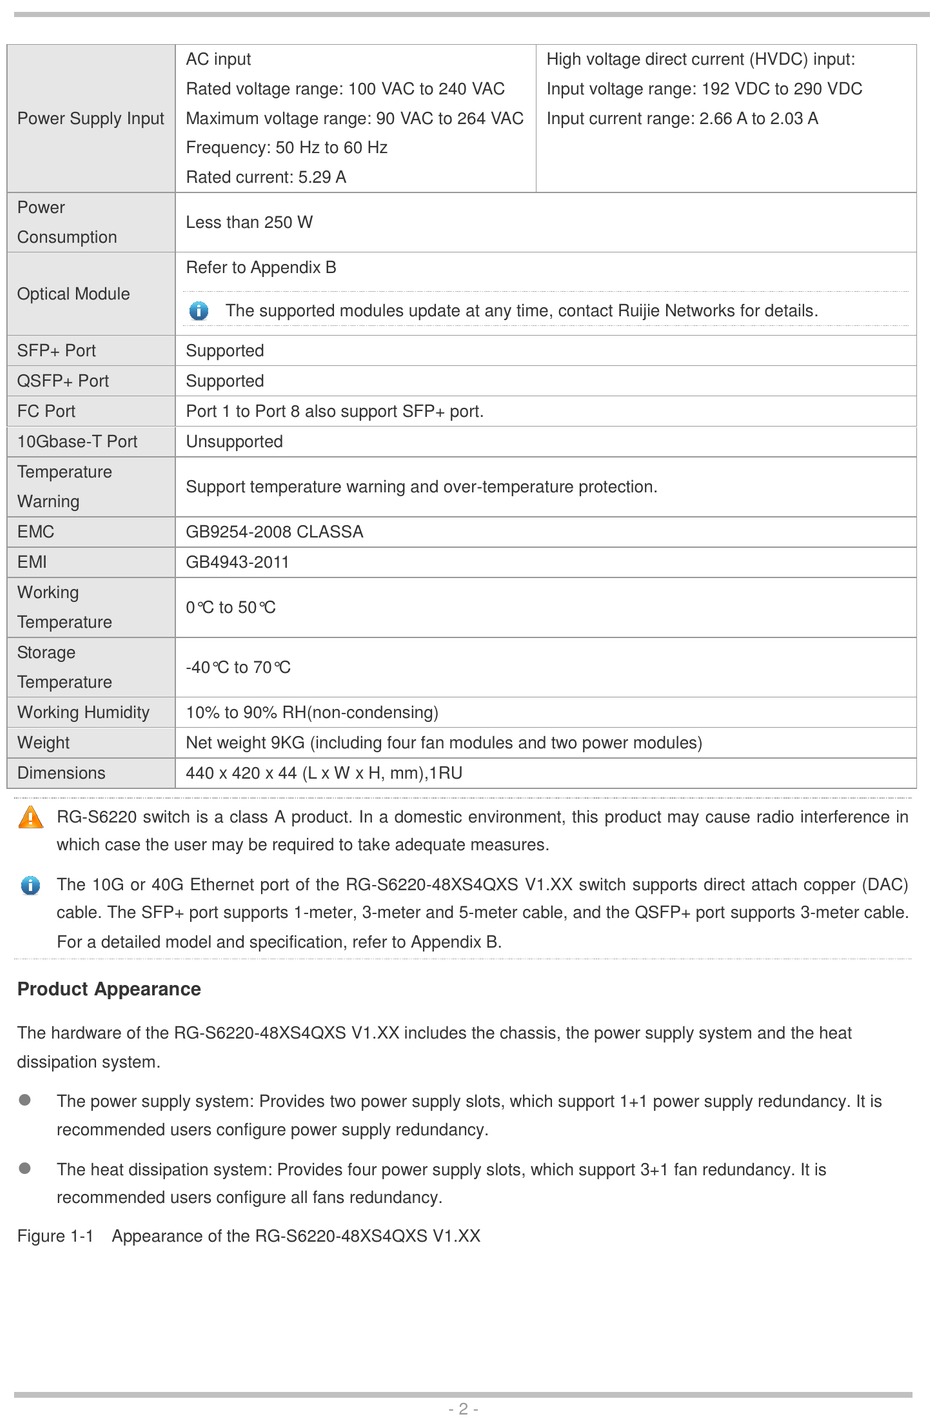Viewport: 950px width, 1419px height.
Task: Click the info icon beside DAC cable note
Action: click(31, 885)
